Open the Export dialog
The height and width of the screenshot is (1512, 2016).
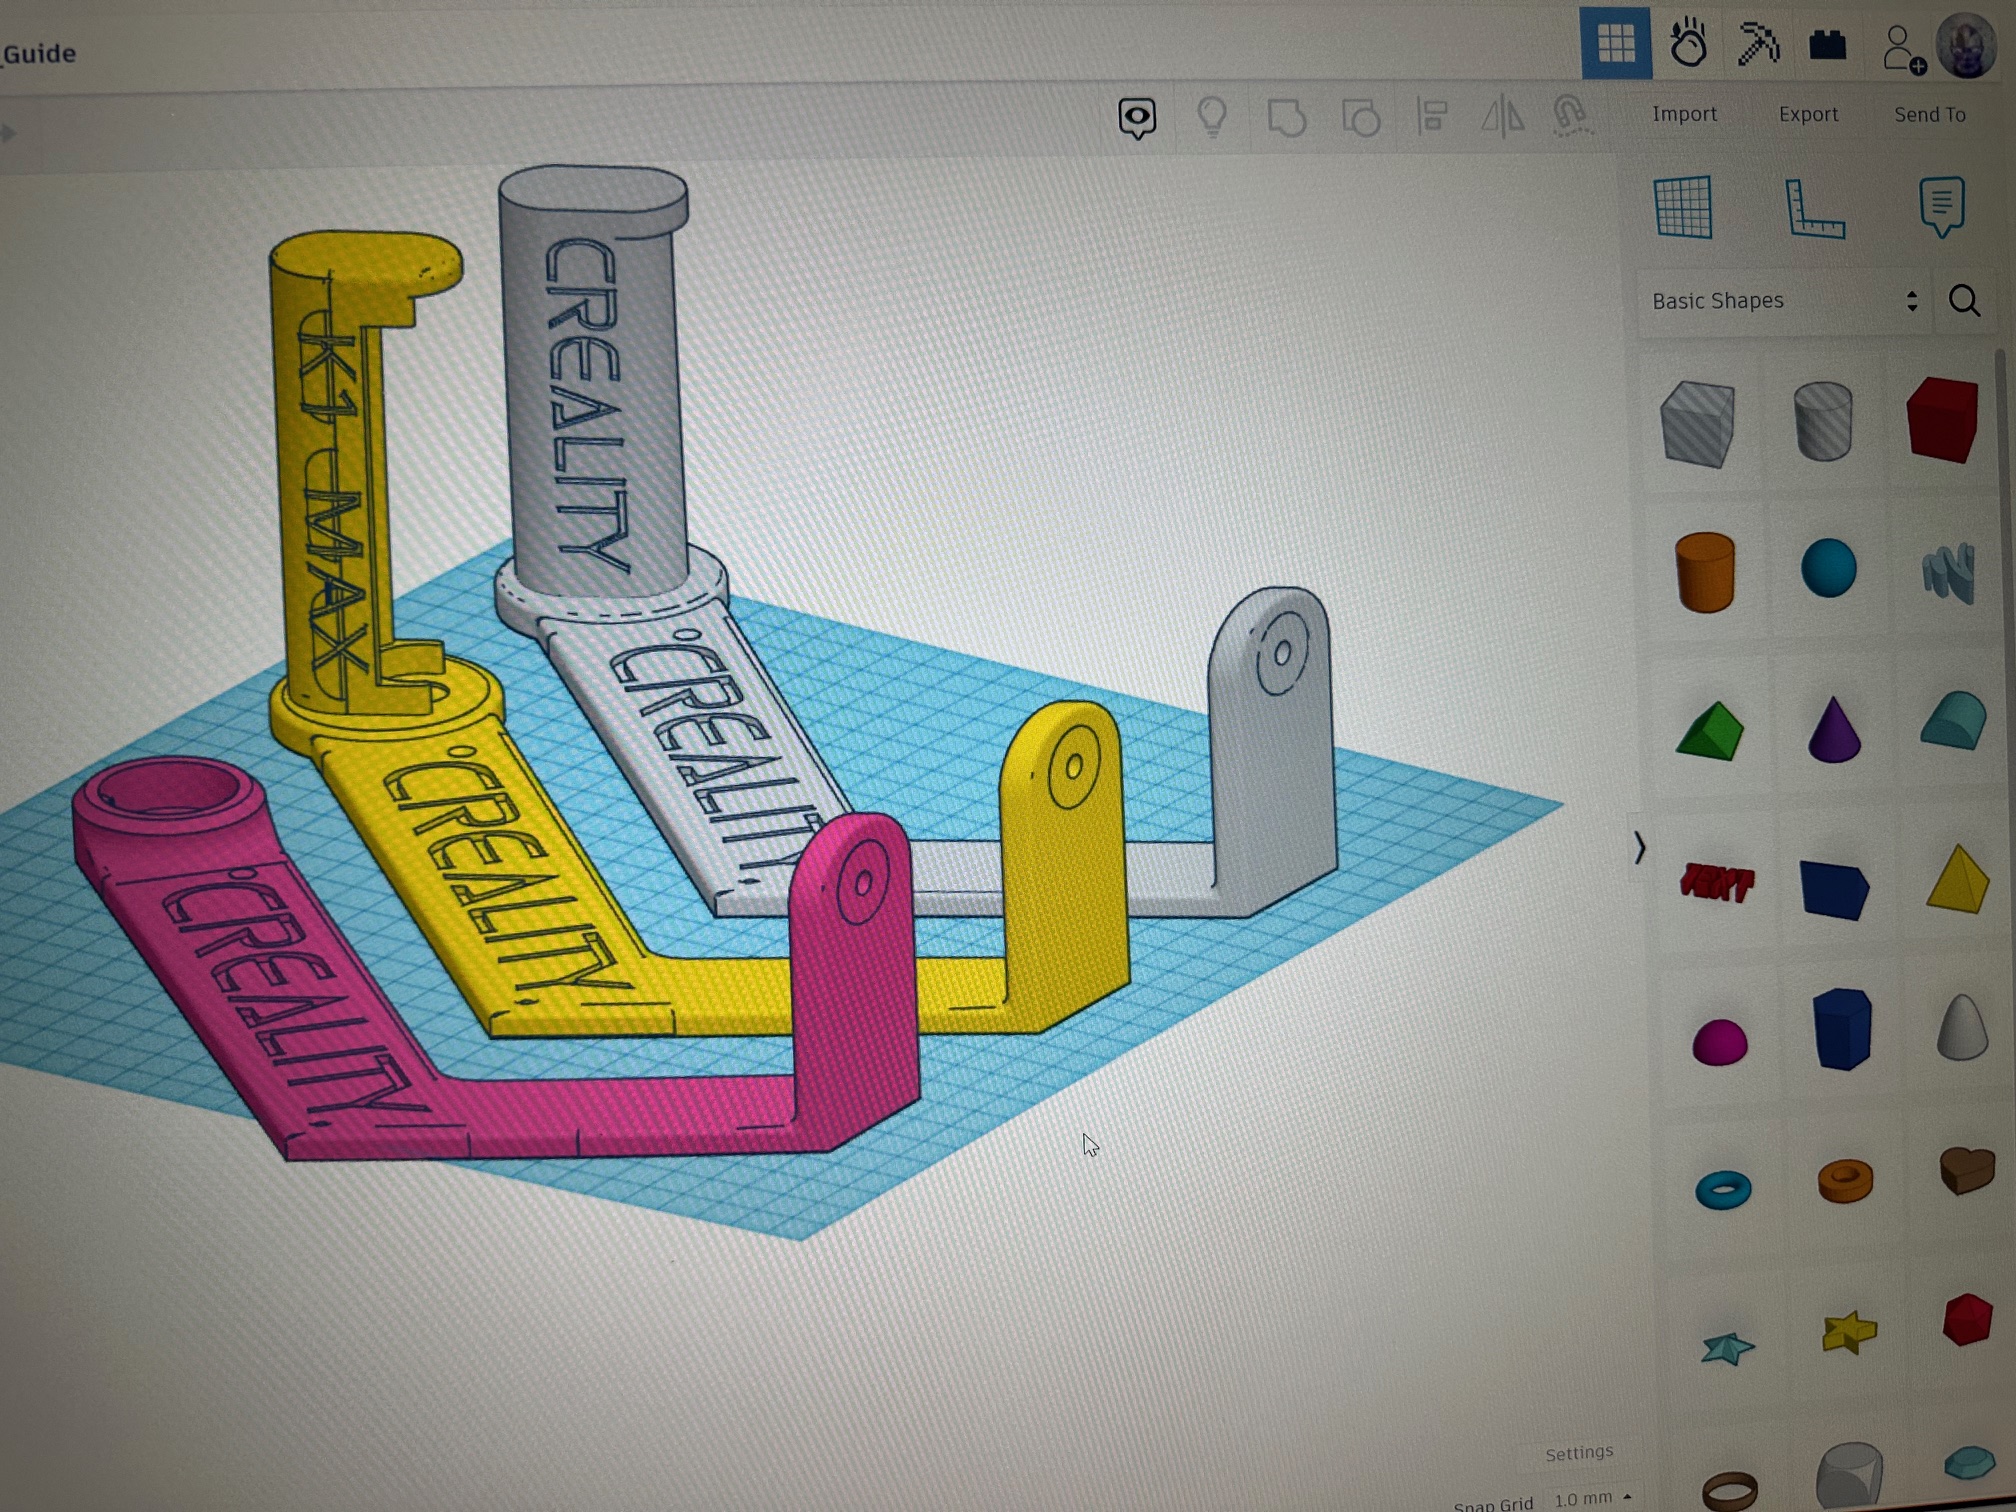coord(1808,114)
